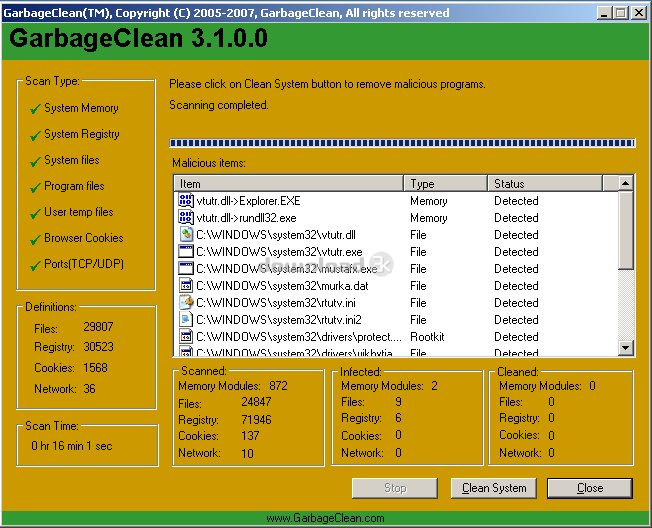Click the memory icon beside vtutr.dll->rundll32.exe
Viewport: 652px width, 528px height.
pyautogui.click(x=185, y=218)
